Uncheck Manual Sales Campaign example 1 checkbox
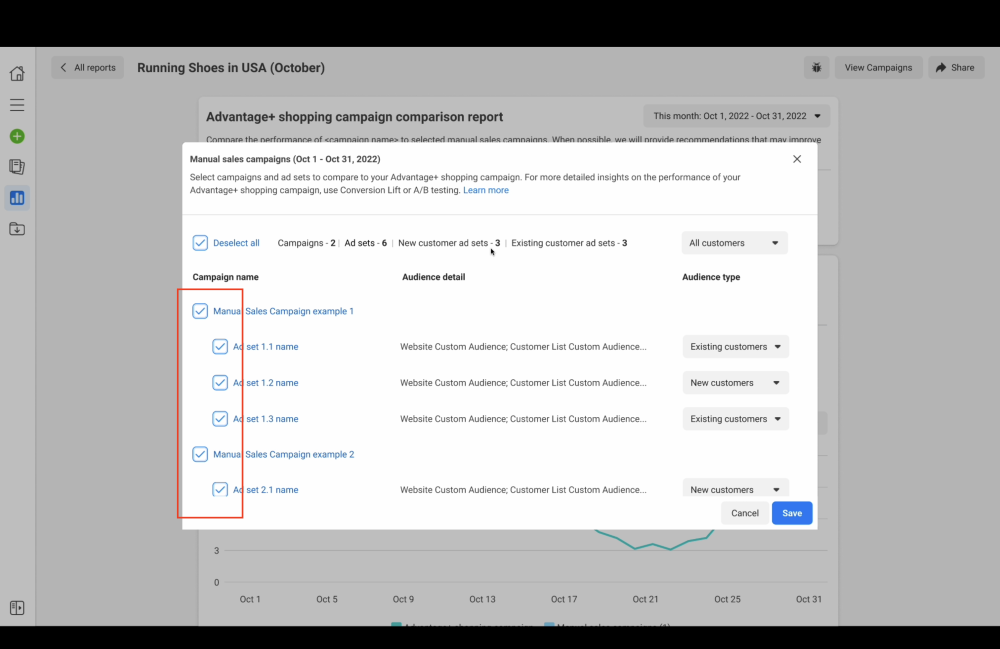1000x649 pixels. pyautogui.click(x=200, y=311)
